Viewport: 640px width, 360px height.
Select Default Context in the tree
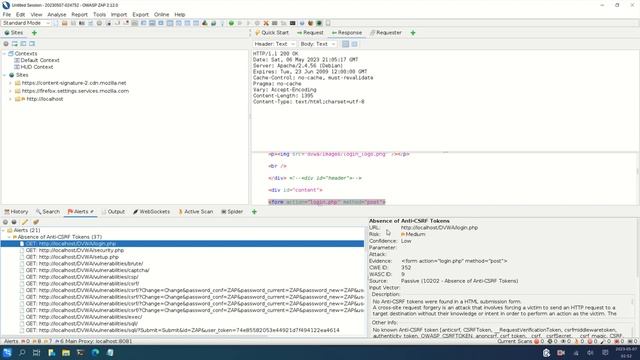click(40, 60)
